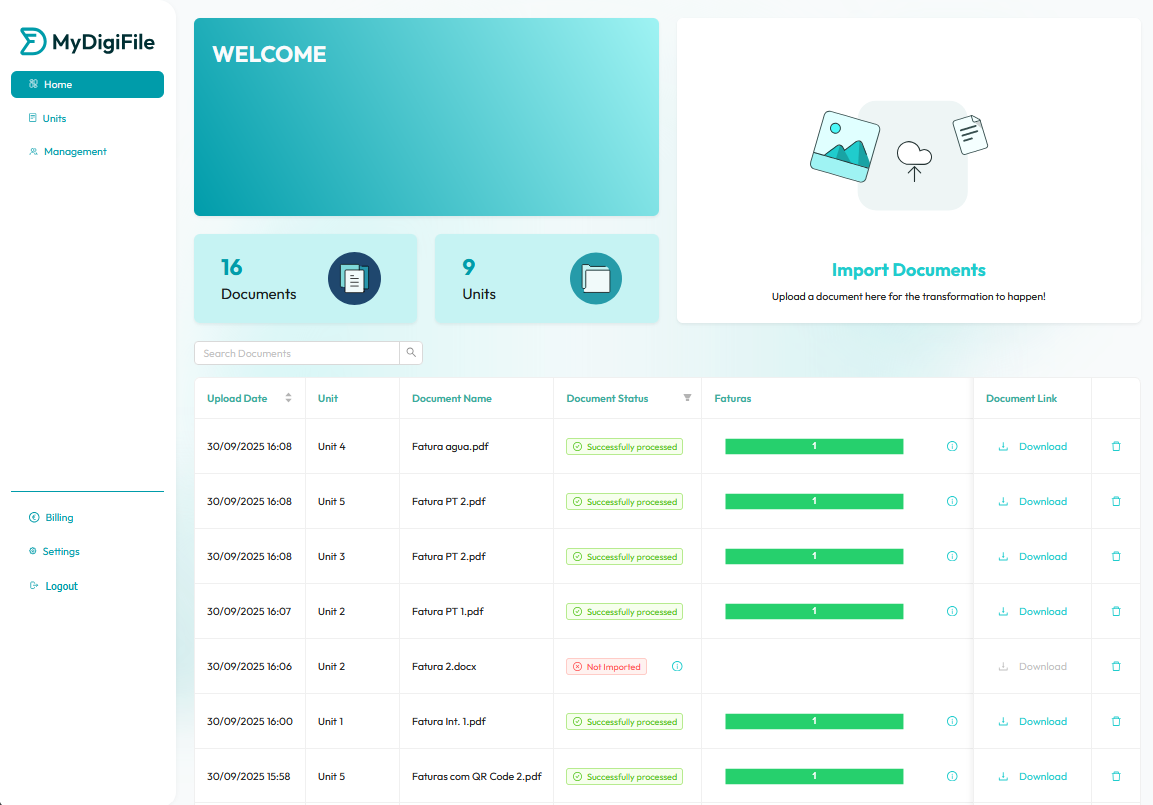Click the cloud upload icon in Import Documents
This screenshot has width=1153, height=805.
click(x=913, y=158)
